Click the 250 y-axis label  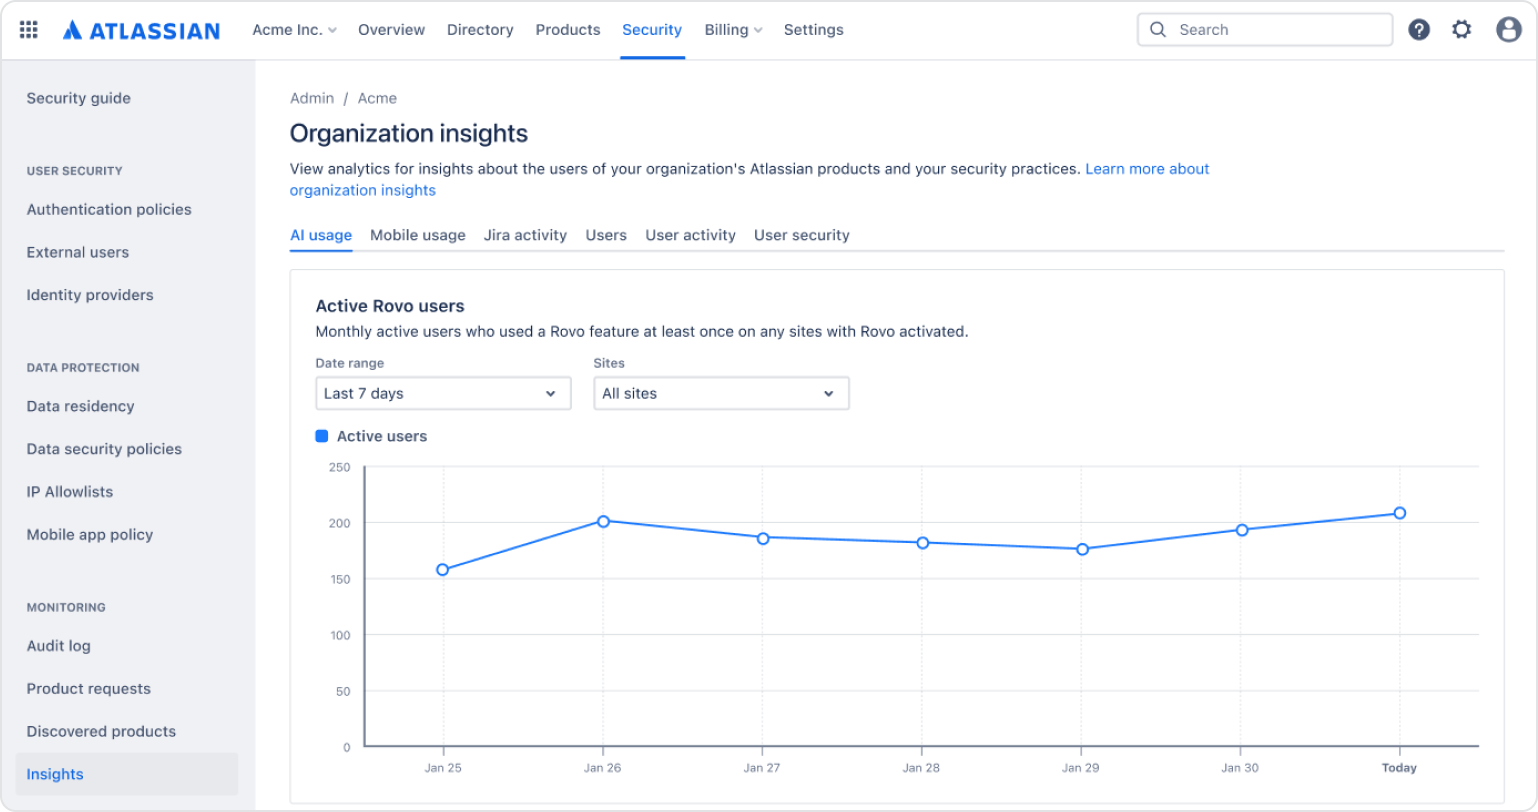point(340,467)
